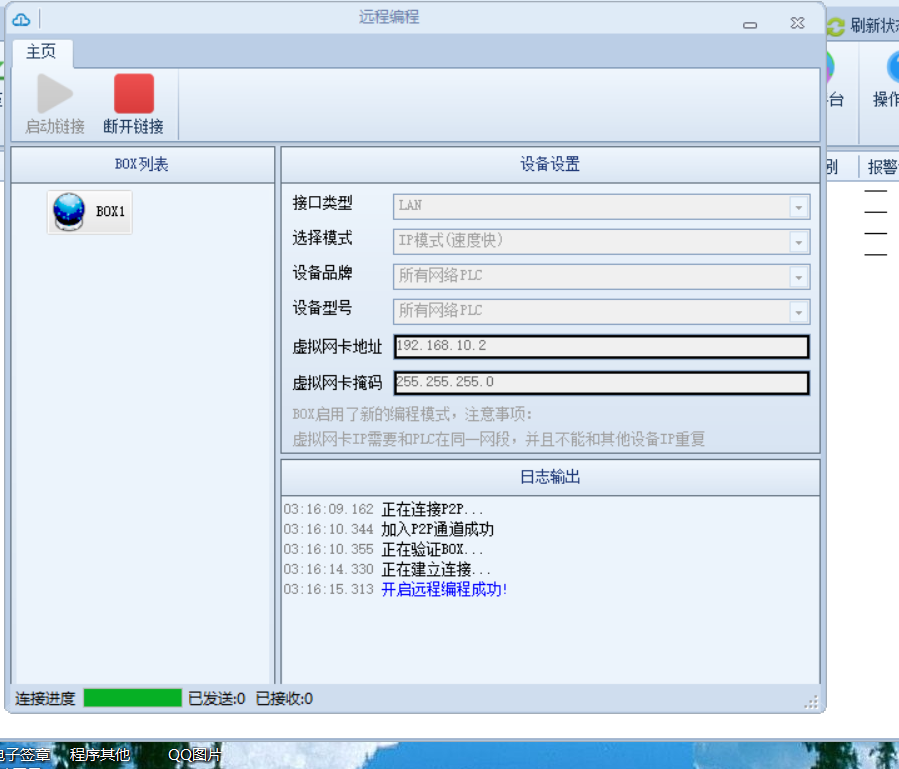Select the BOX1 globe device icon
Screen dimensions: 899x769
(x=69, y=211)
